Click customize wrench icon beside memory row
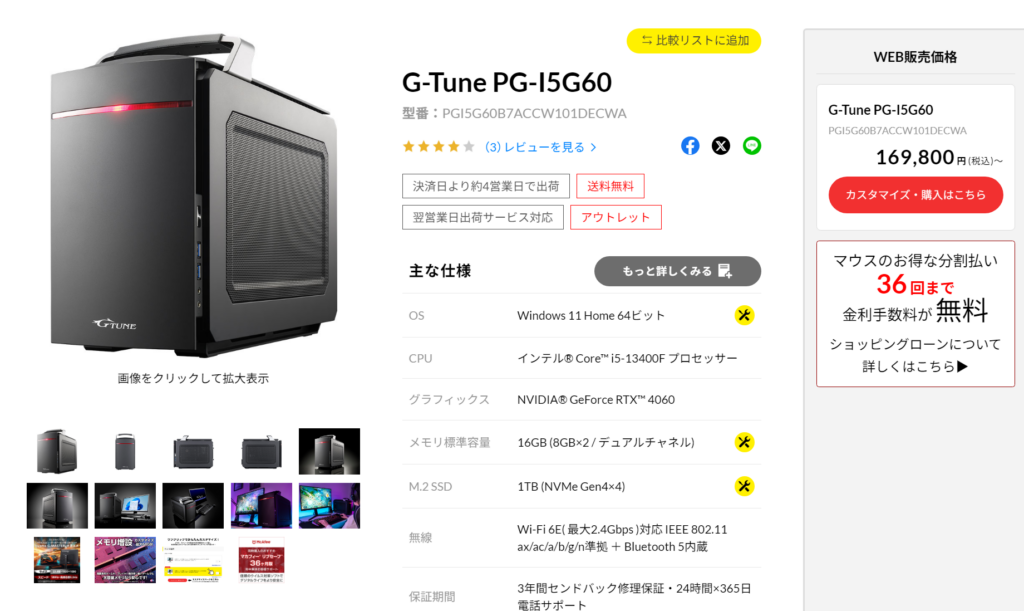 pos(744,442)
